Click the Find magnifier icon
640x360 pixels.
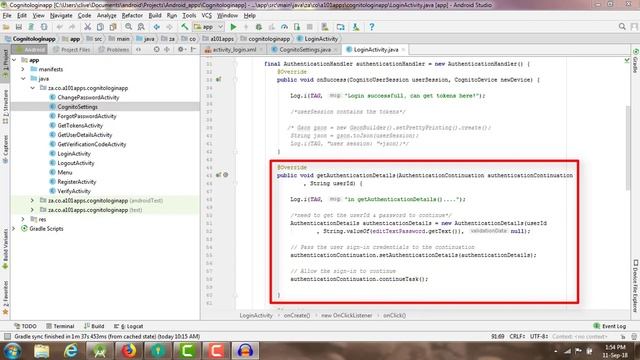click(129, 27)
